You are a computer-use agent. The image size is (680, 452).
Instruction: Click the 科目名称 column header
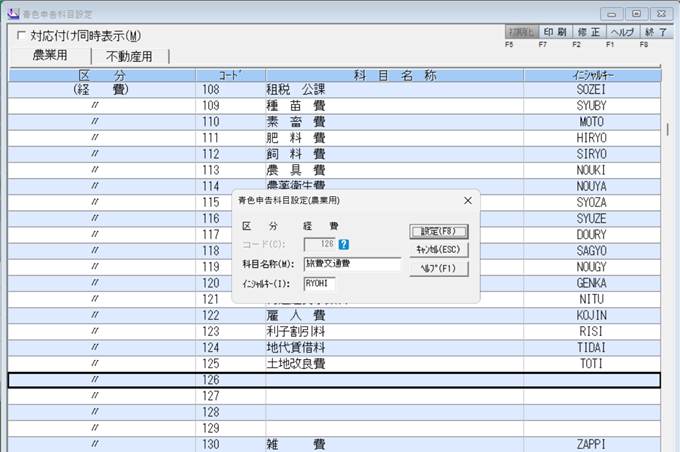pyautogui.click(x=394, y=75)
